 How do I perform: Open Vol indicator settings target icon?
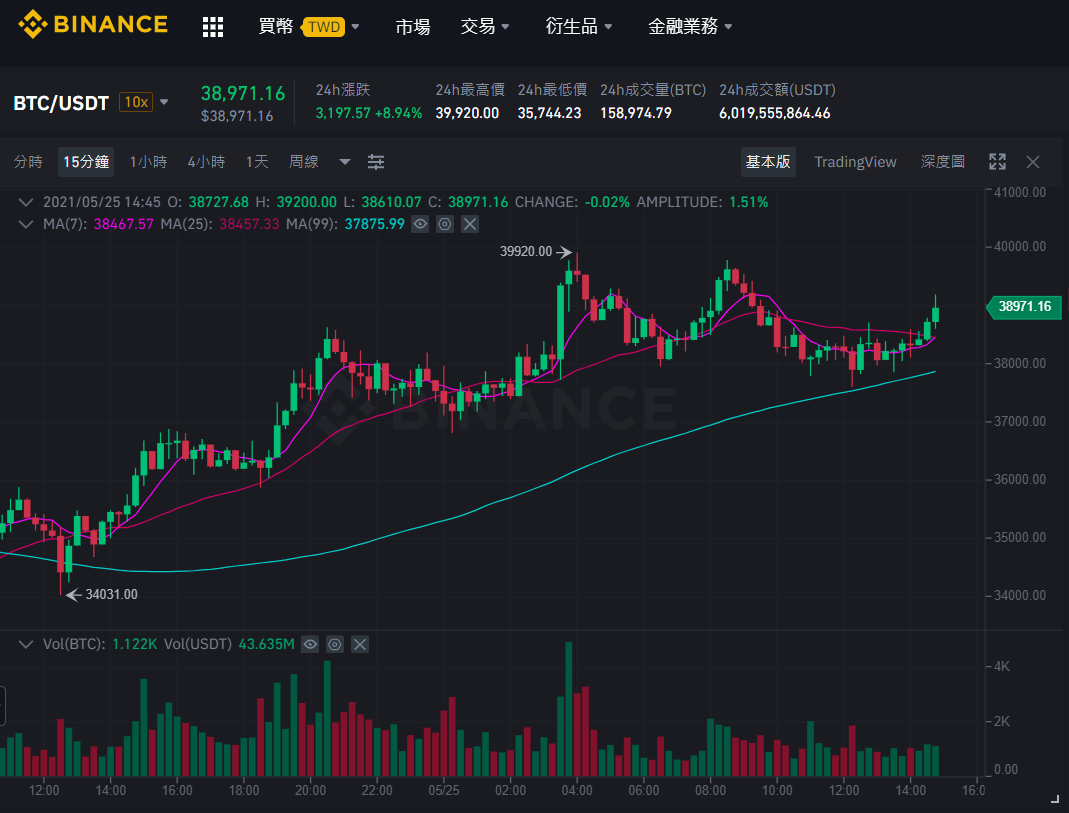click(x=335, y=644)
